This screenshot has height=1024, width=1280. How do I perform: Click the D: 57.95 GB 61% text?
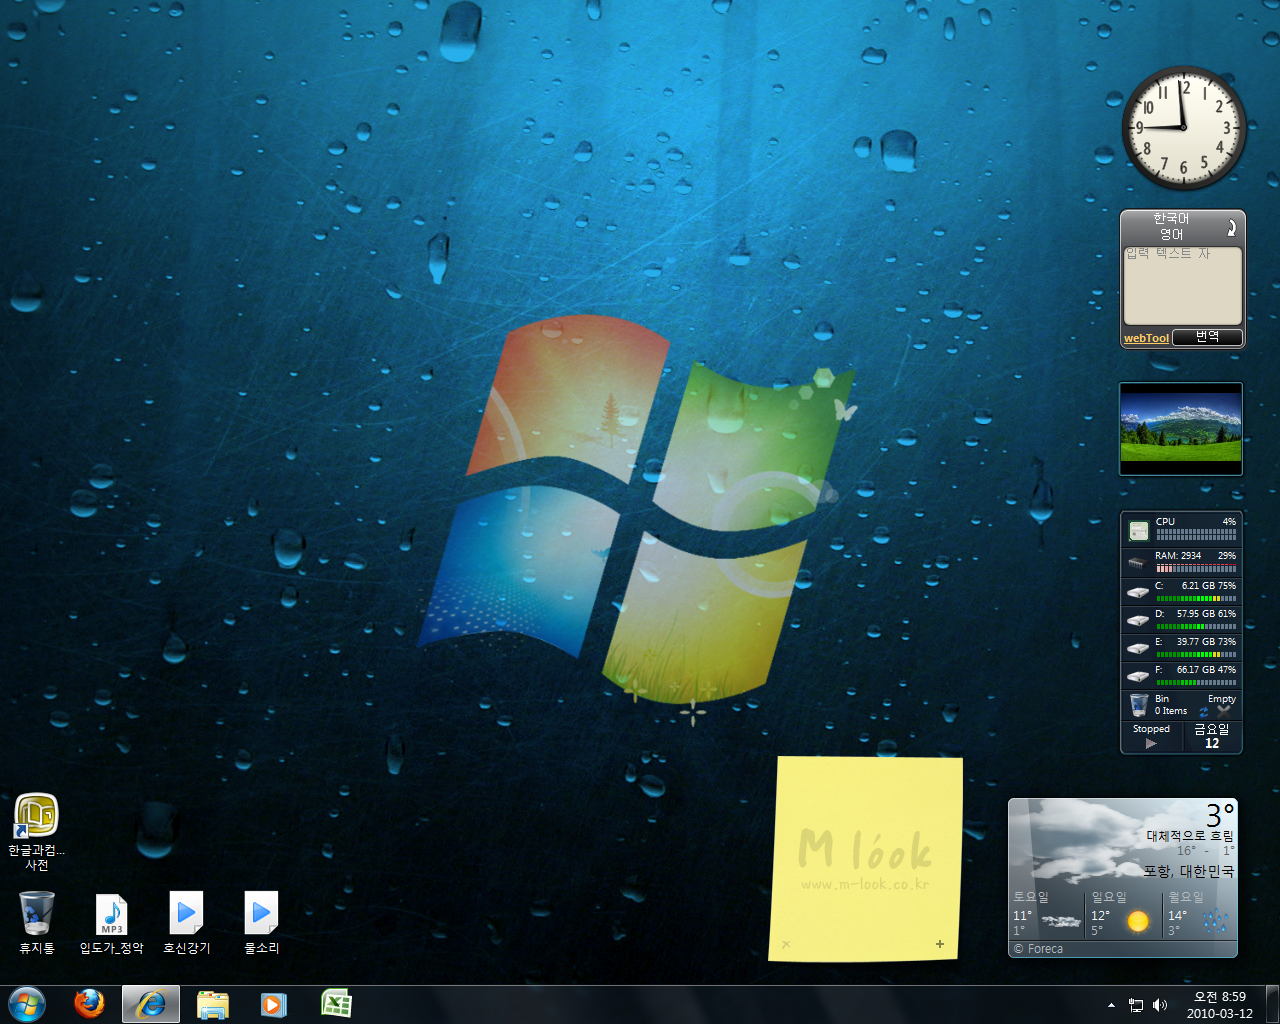click(1196, 614)
